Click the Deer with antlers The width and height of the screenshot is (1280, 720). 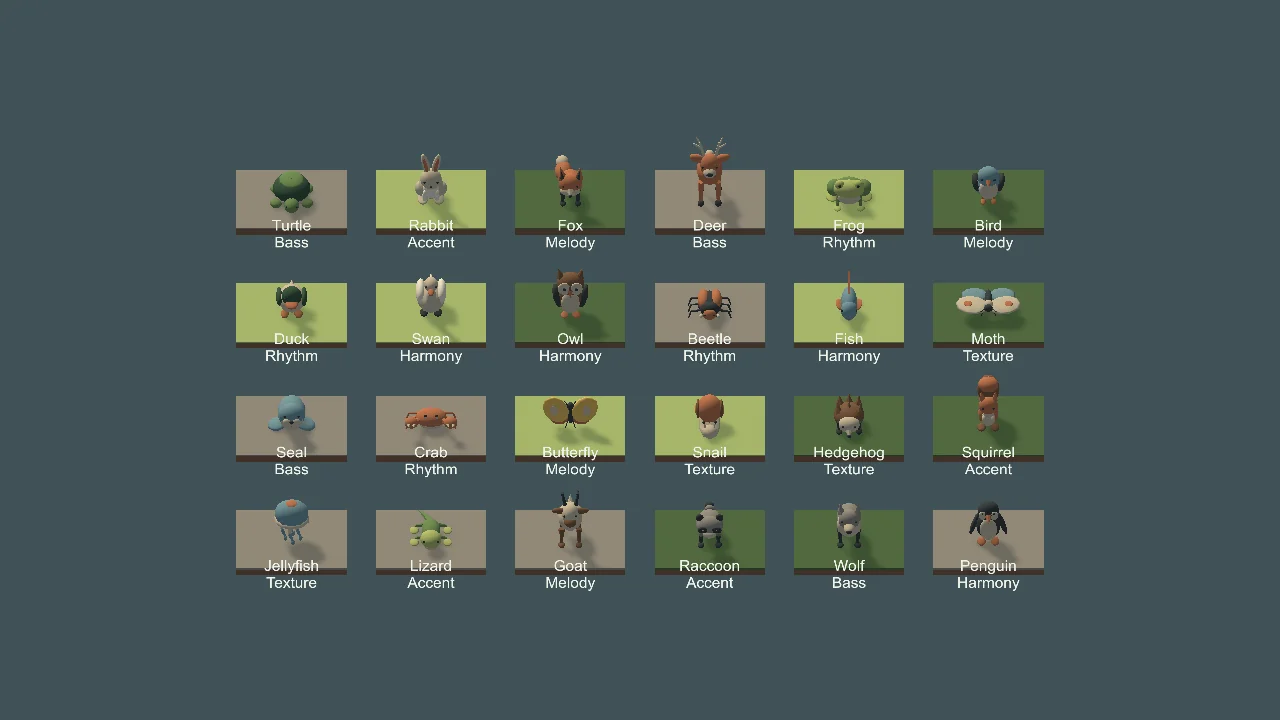click(709, 173)
